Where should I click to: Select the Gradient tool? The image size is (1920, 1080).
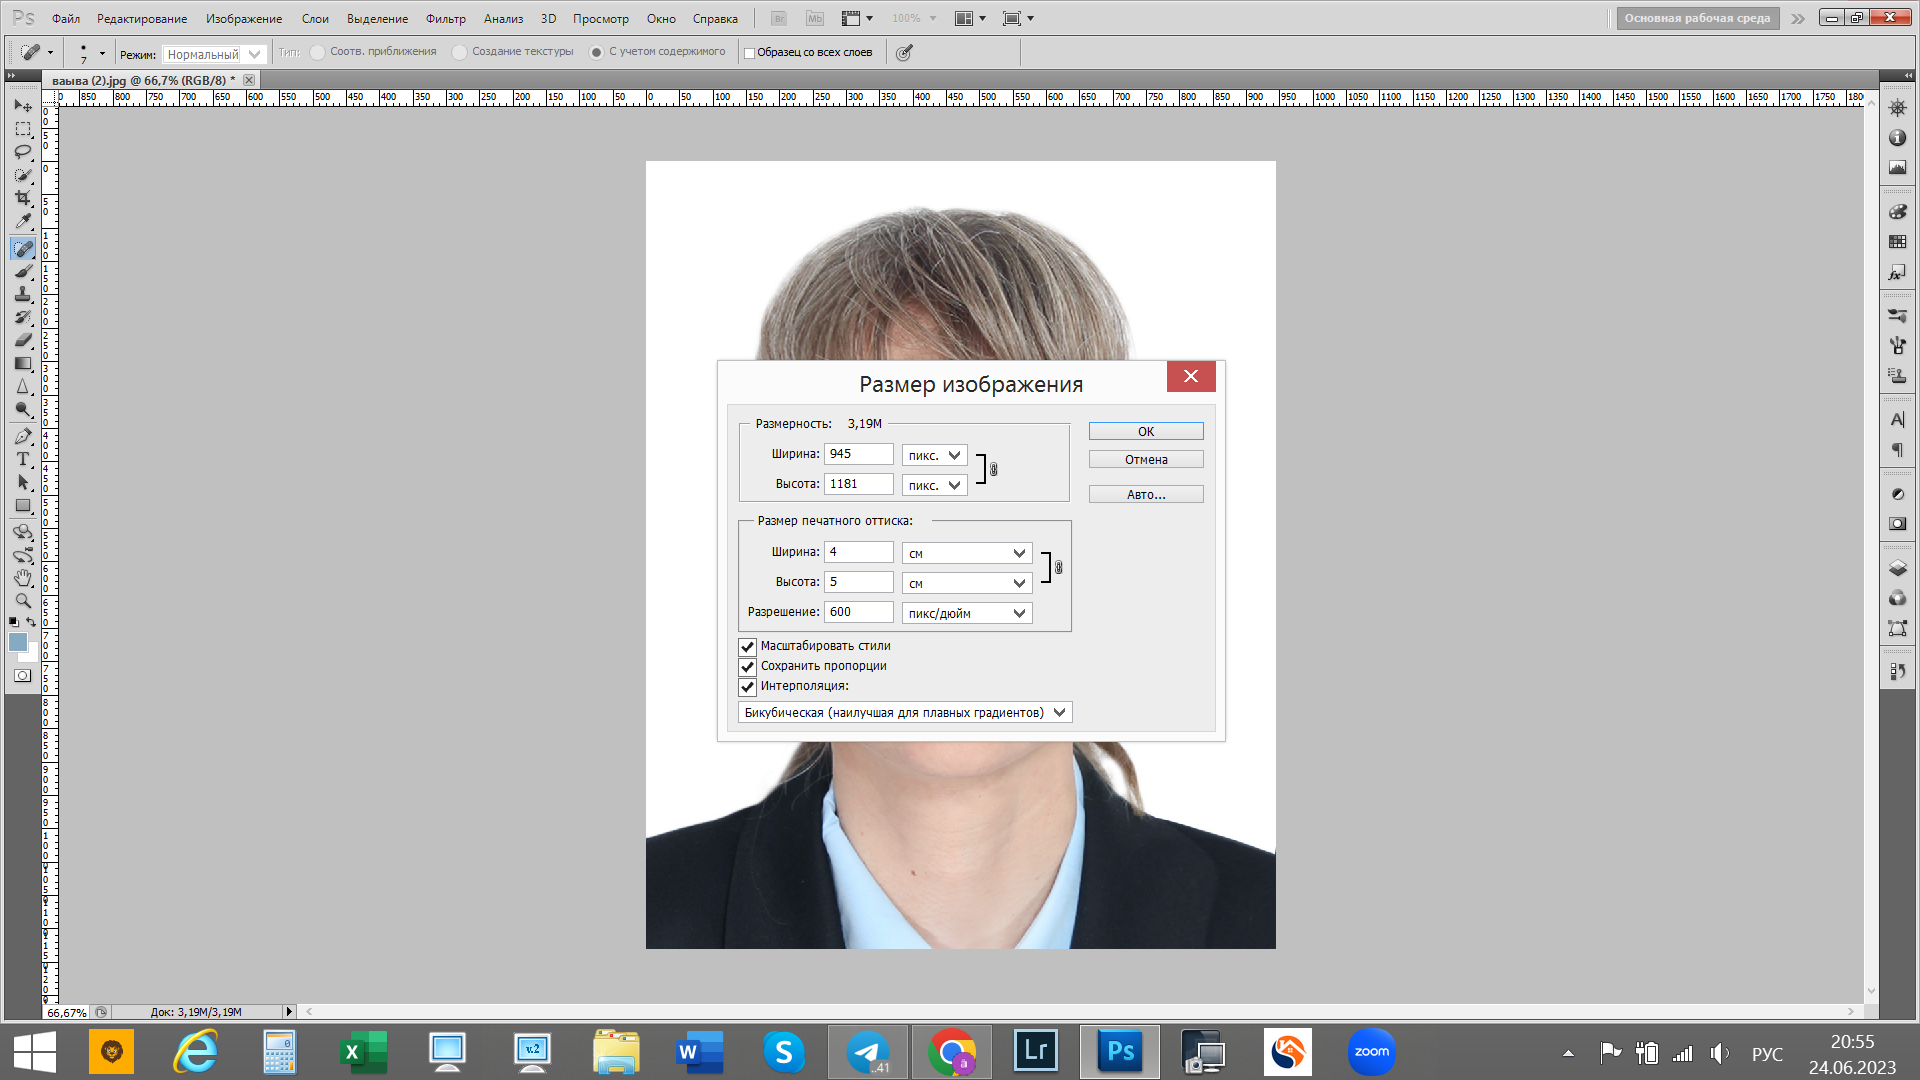point(23,364)
